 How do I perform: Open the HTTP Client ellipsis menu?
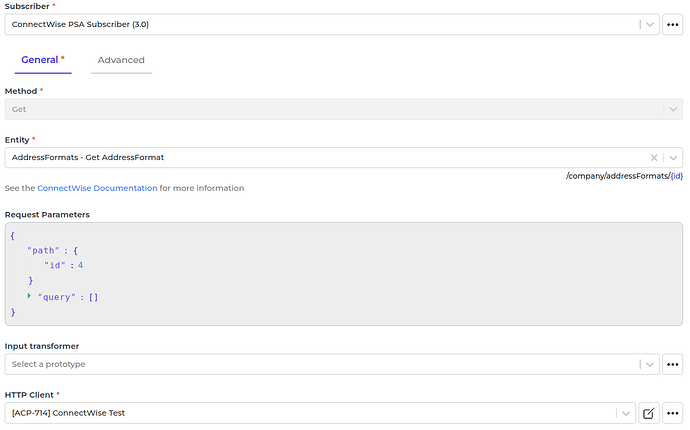click(x=674, y=413)
